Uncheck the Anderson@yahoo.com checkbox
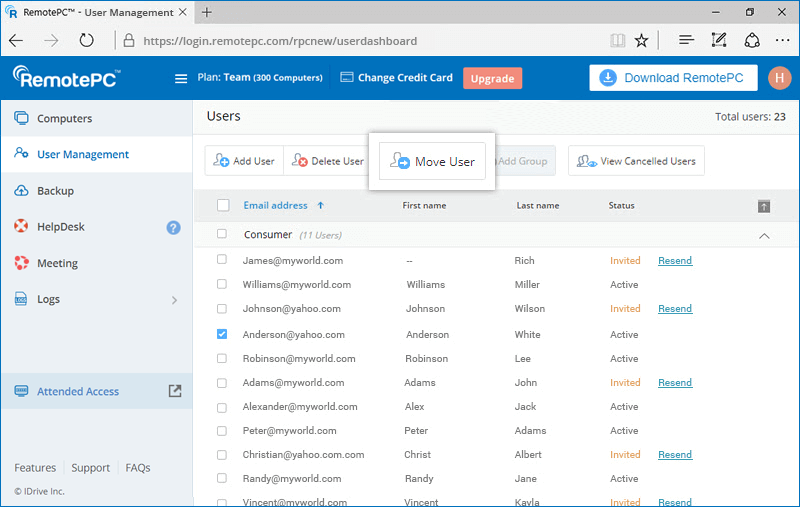The height and width of the screenshot is (507, 800). [222, 334]
